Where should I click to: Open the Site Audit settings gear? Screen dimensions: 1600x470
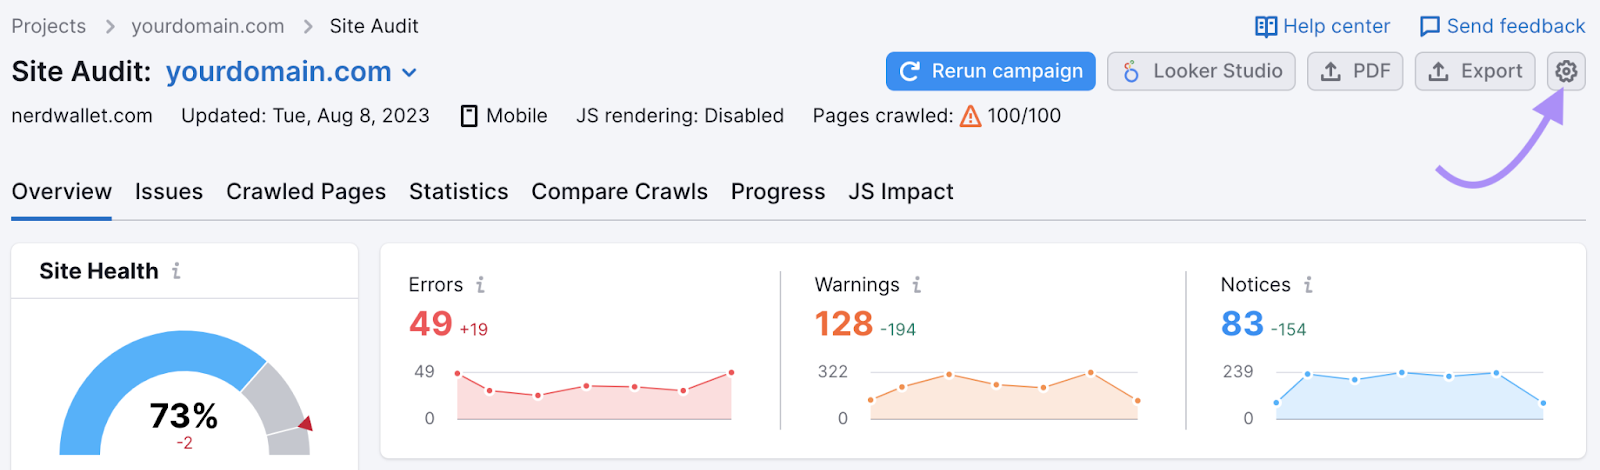1566,71
